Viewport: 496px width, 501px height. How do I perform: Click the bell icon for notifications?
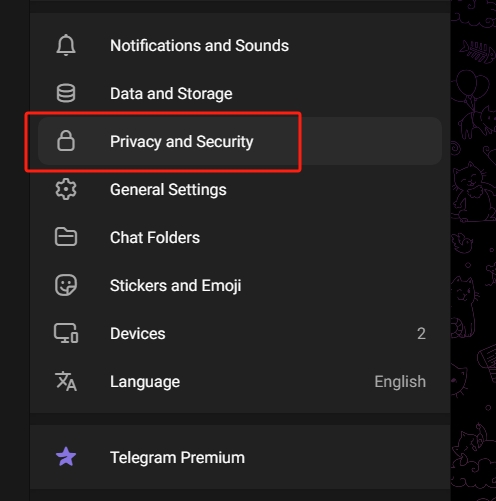coord(66,45)
